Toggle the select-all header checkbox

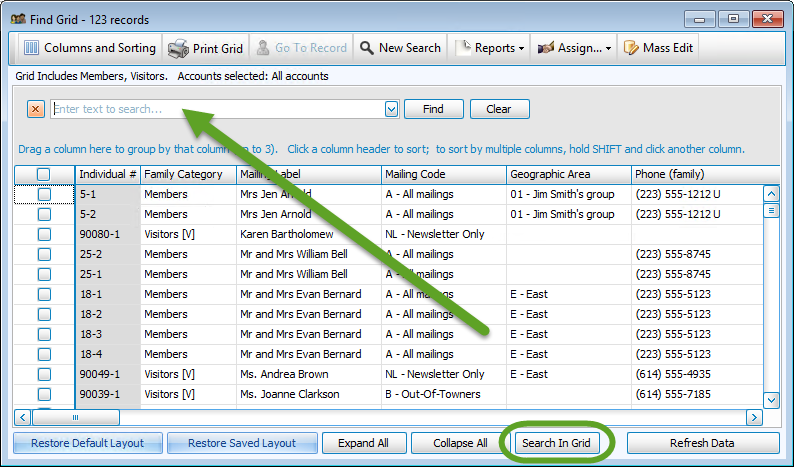[44, 174]
